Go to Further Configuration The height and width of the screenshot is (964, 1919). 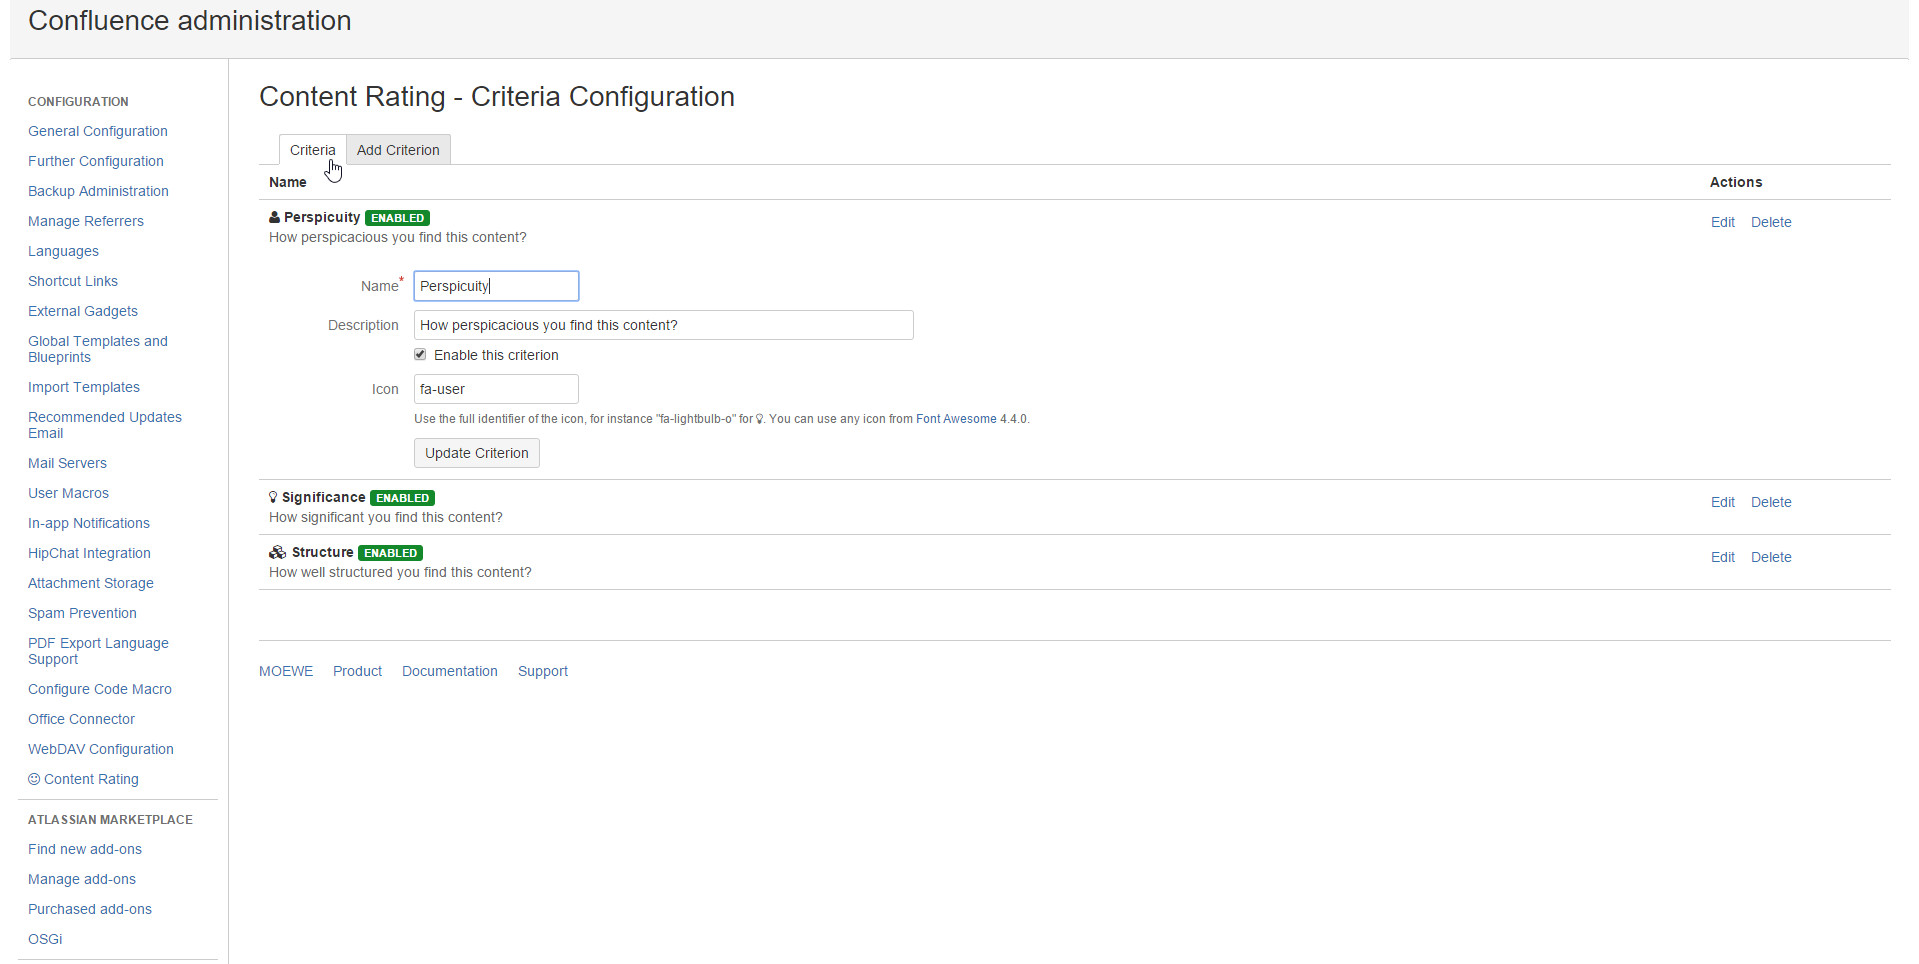pos(96,161)
